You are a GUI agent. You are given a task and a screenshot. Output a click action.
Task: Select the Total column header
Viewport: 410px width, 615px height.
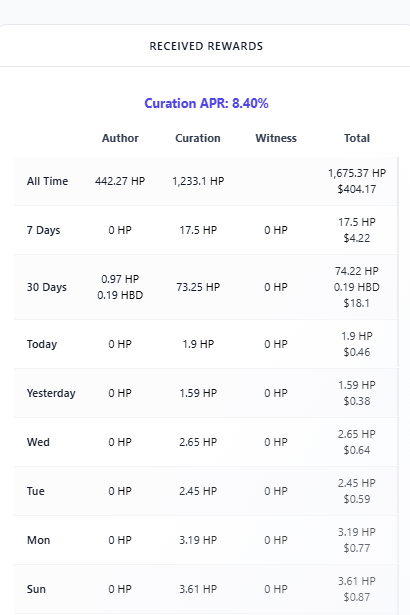point(357,138)
